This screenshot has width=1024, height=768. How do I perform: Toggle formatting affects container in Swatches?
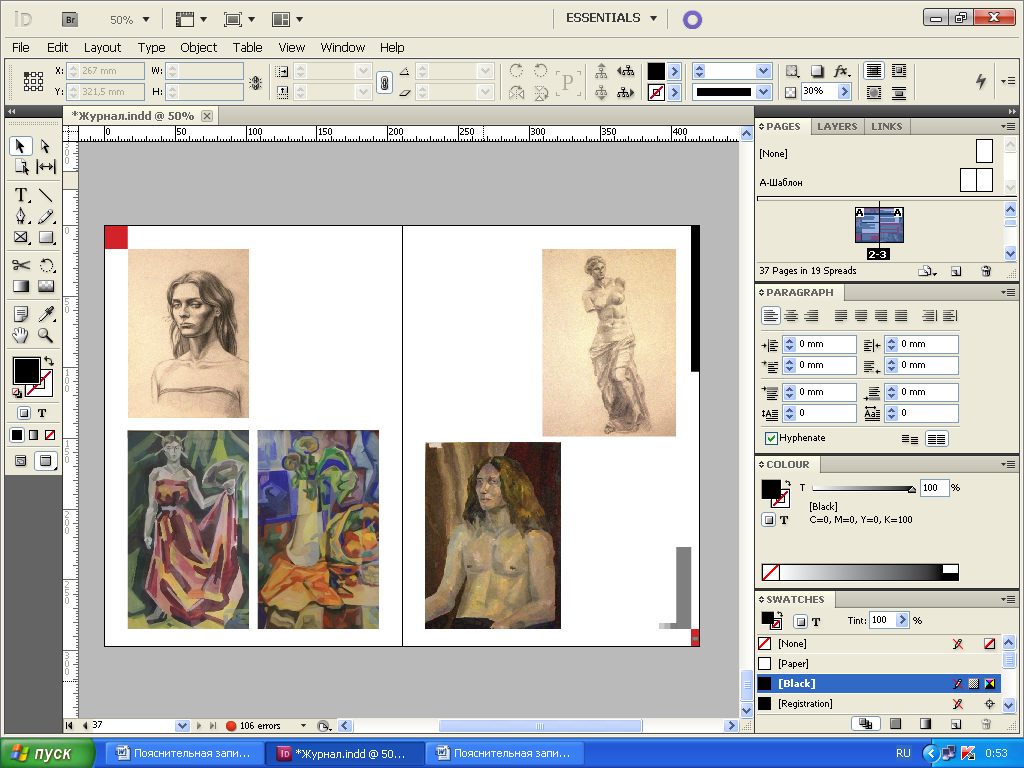pyautogui.click(x=801, y=621)
